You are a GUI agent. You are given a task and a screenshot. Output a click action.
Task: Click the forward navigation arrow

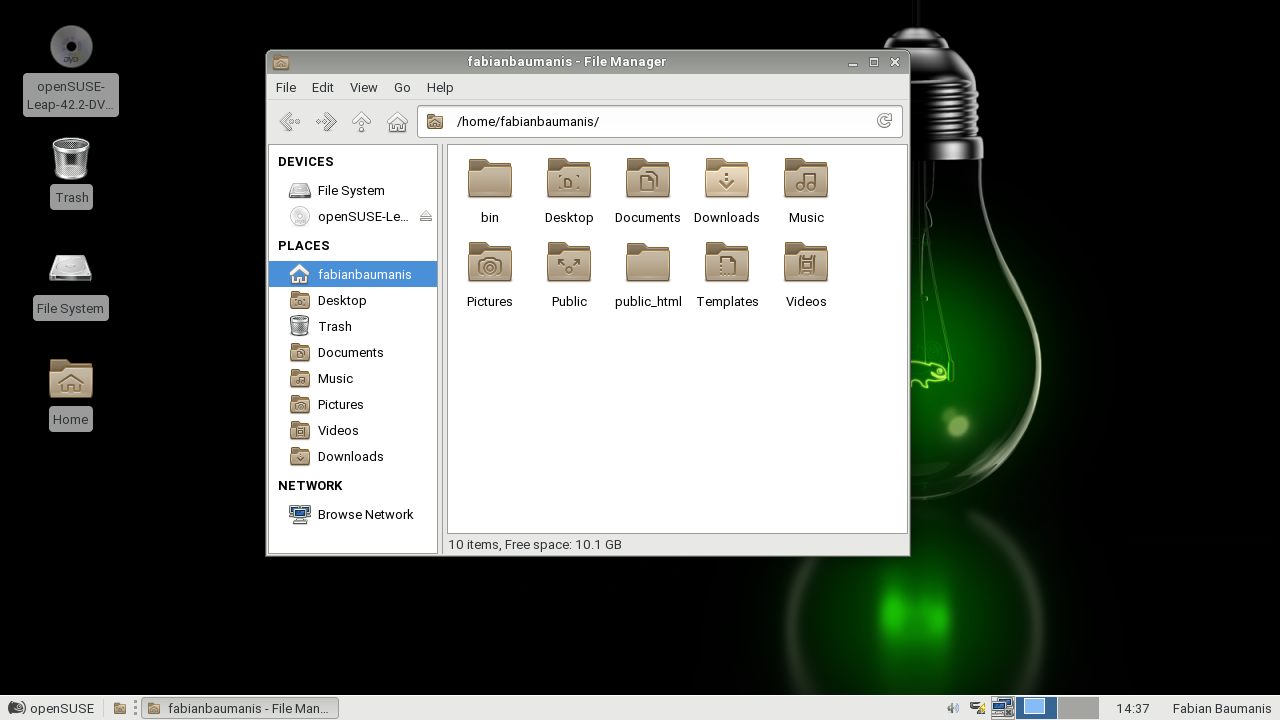326,122
